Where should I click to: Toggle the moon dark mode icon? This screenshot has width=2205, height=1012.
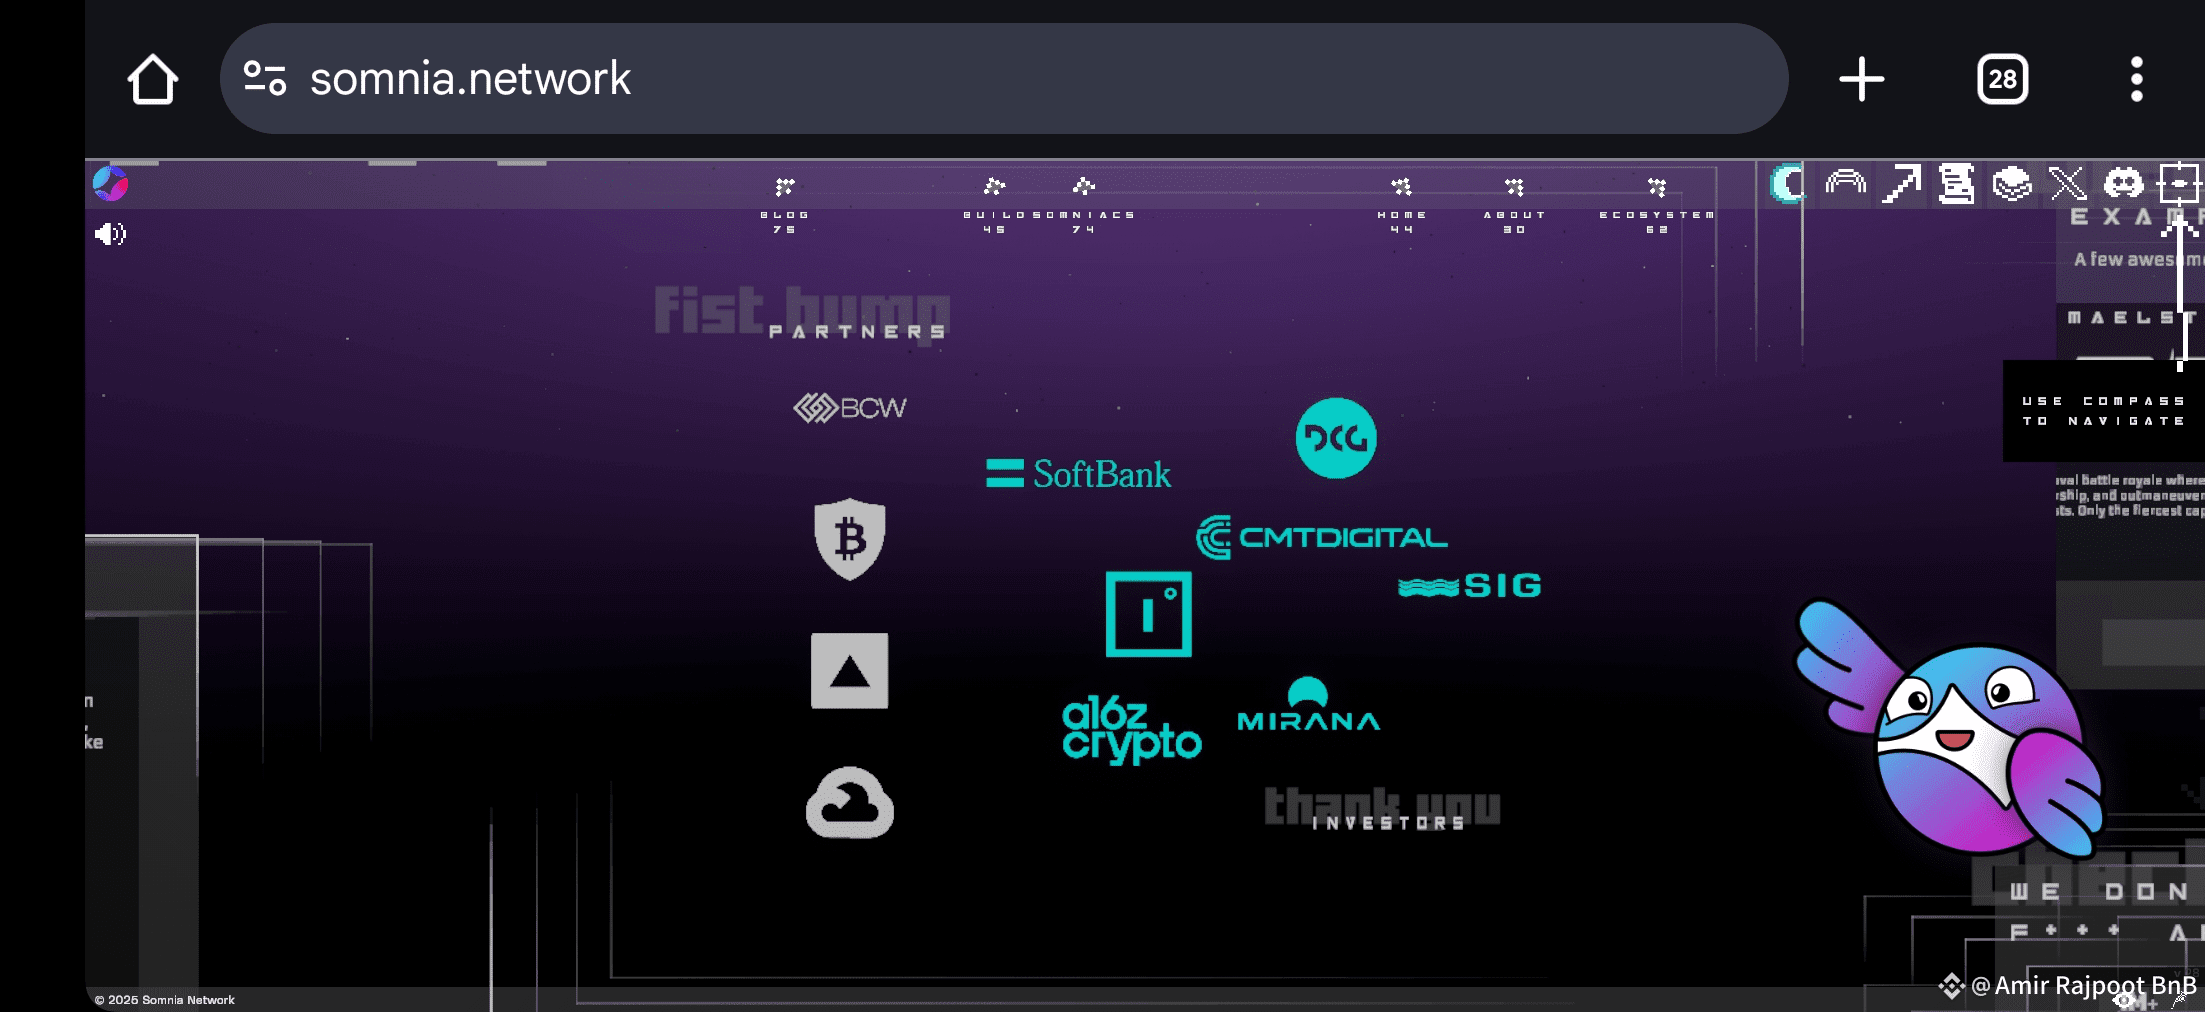pos(1788,184)
